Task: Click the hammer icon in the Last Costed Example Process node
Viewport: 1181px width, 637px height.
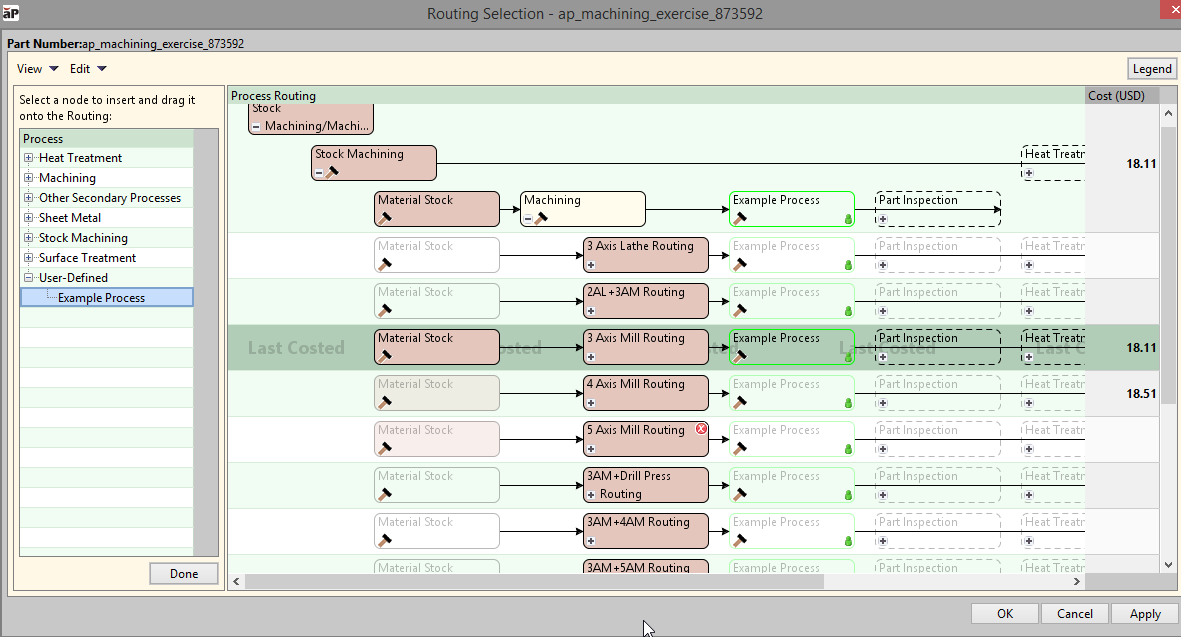Action: (740, 356)
